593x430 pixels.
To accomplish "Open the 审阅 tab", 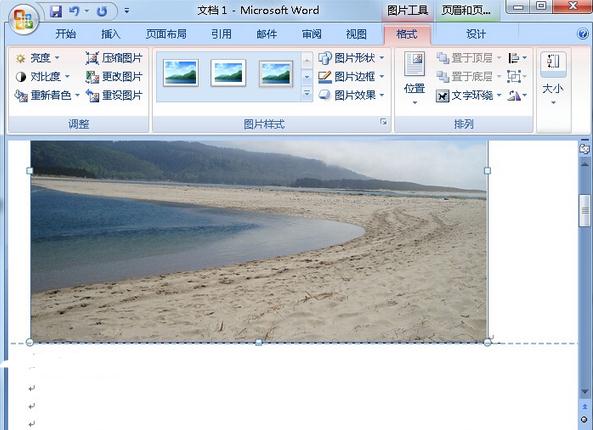I will (312, 34).
